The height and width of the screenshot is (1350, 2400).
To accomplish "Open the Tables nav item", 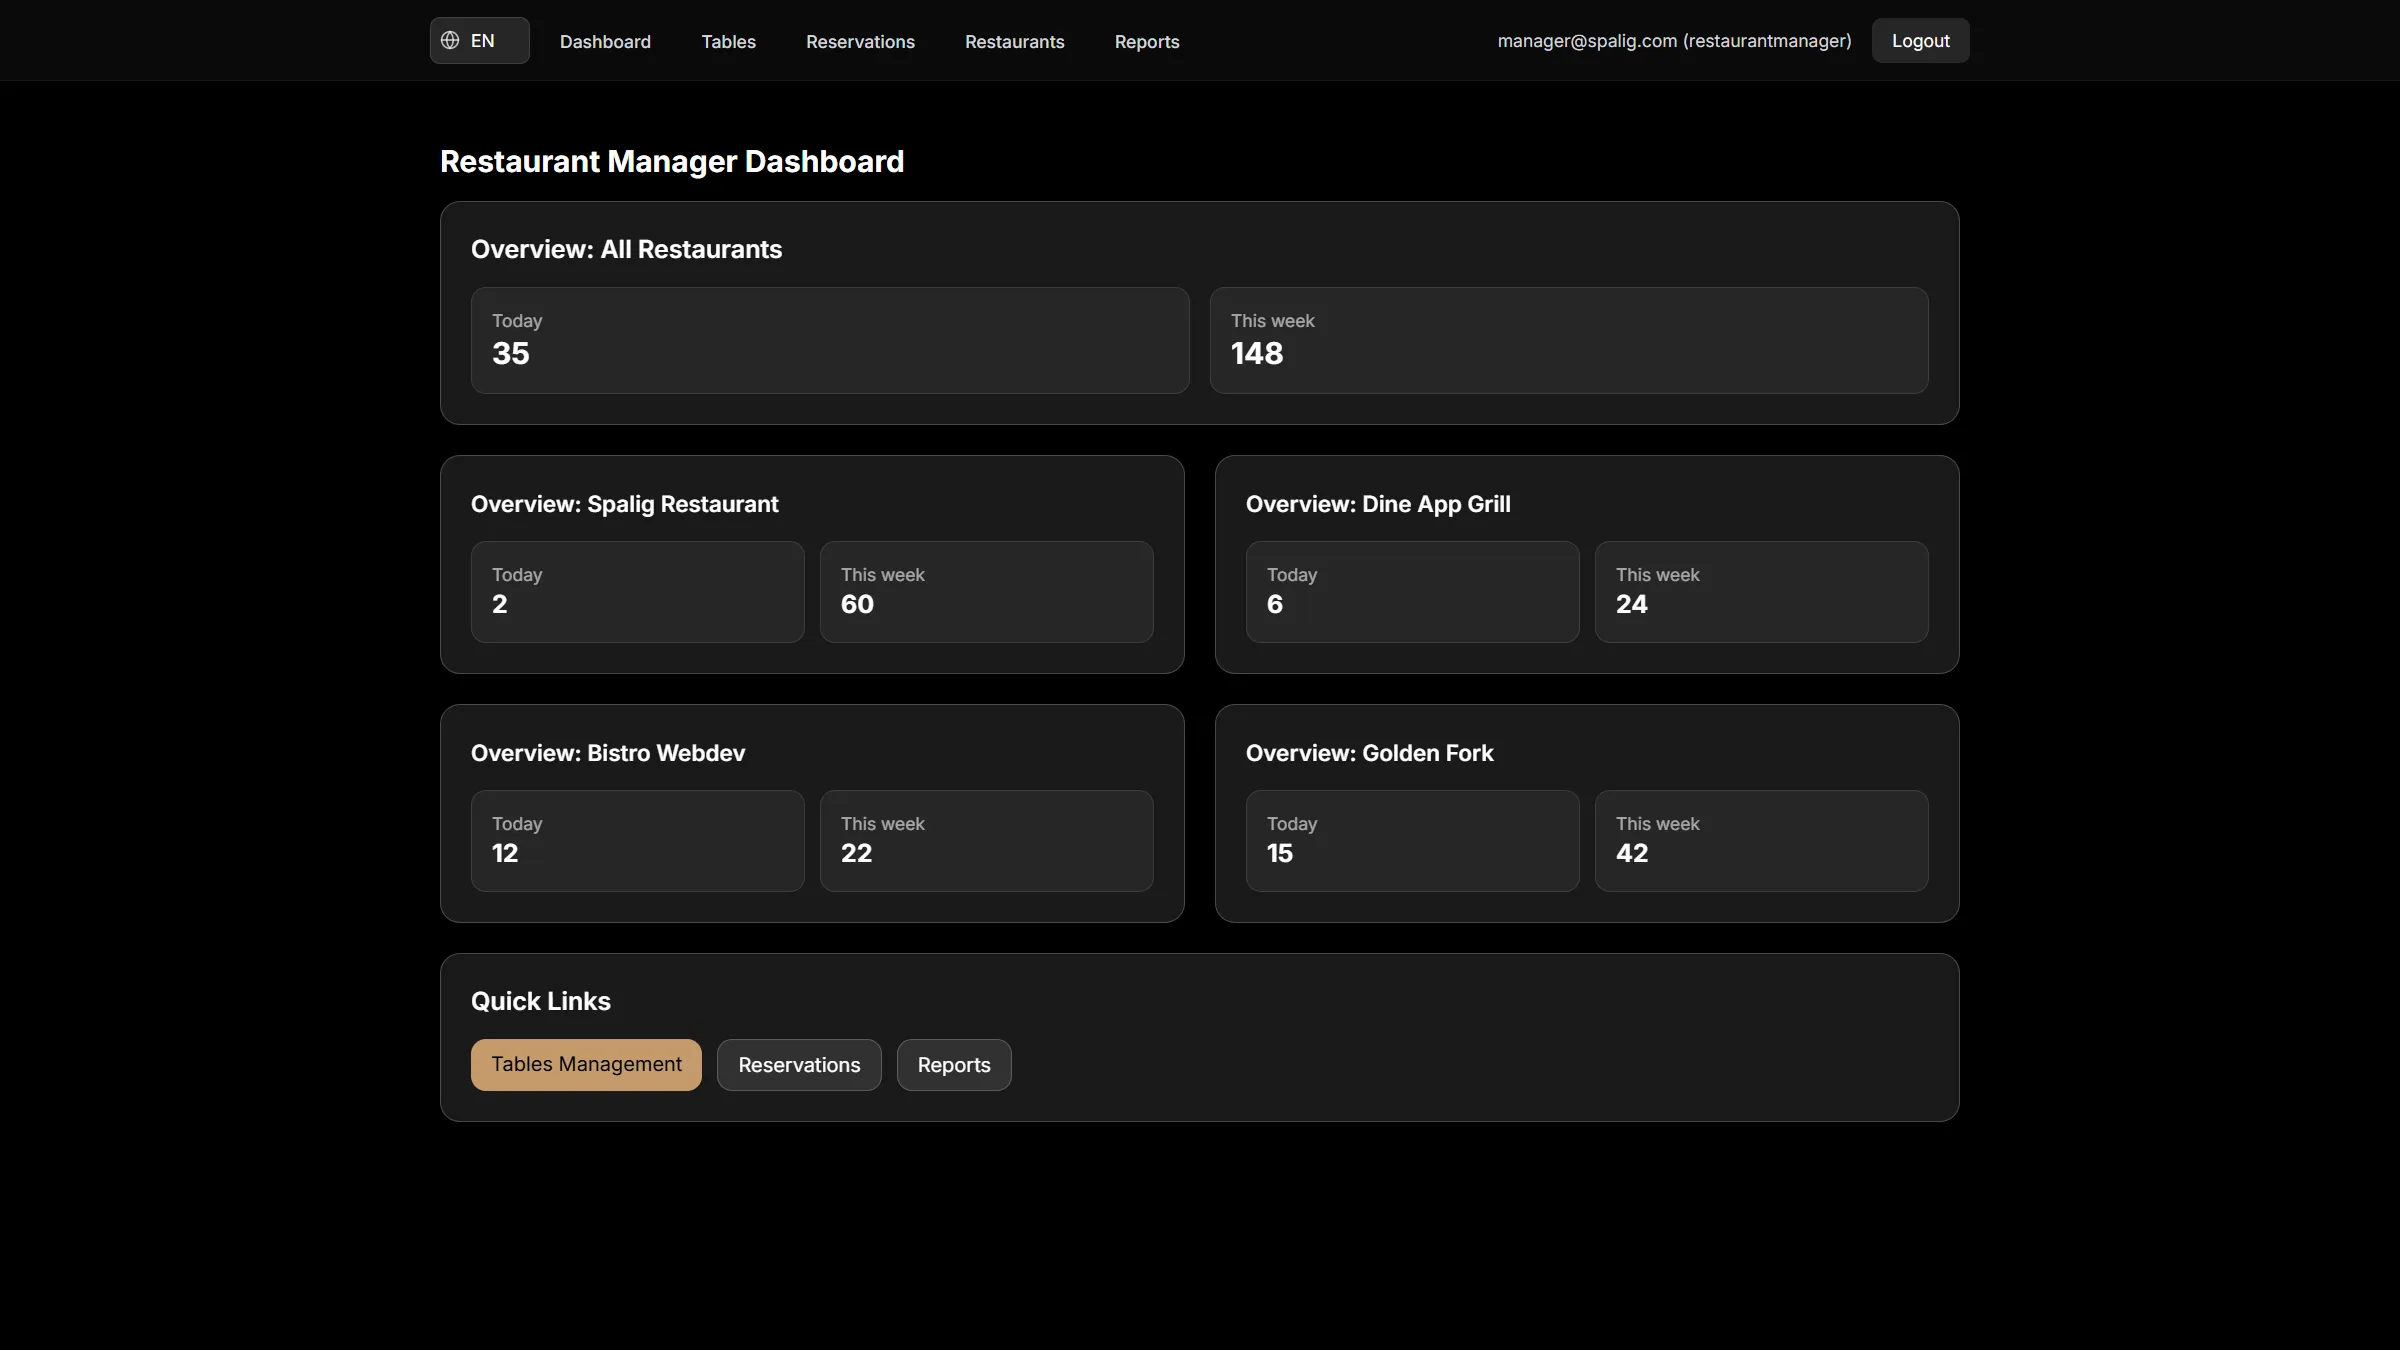I will point(728,42).
